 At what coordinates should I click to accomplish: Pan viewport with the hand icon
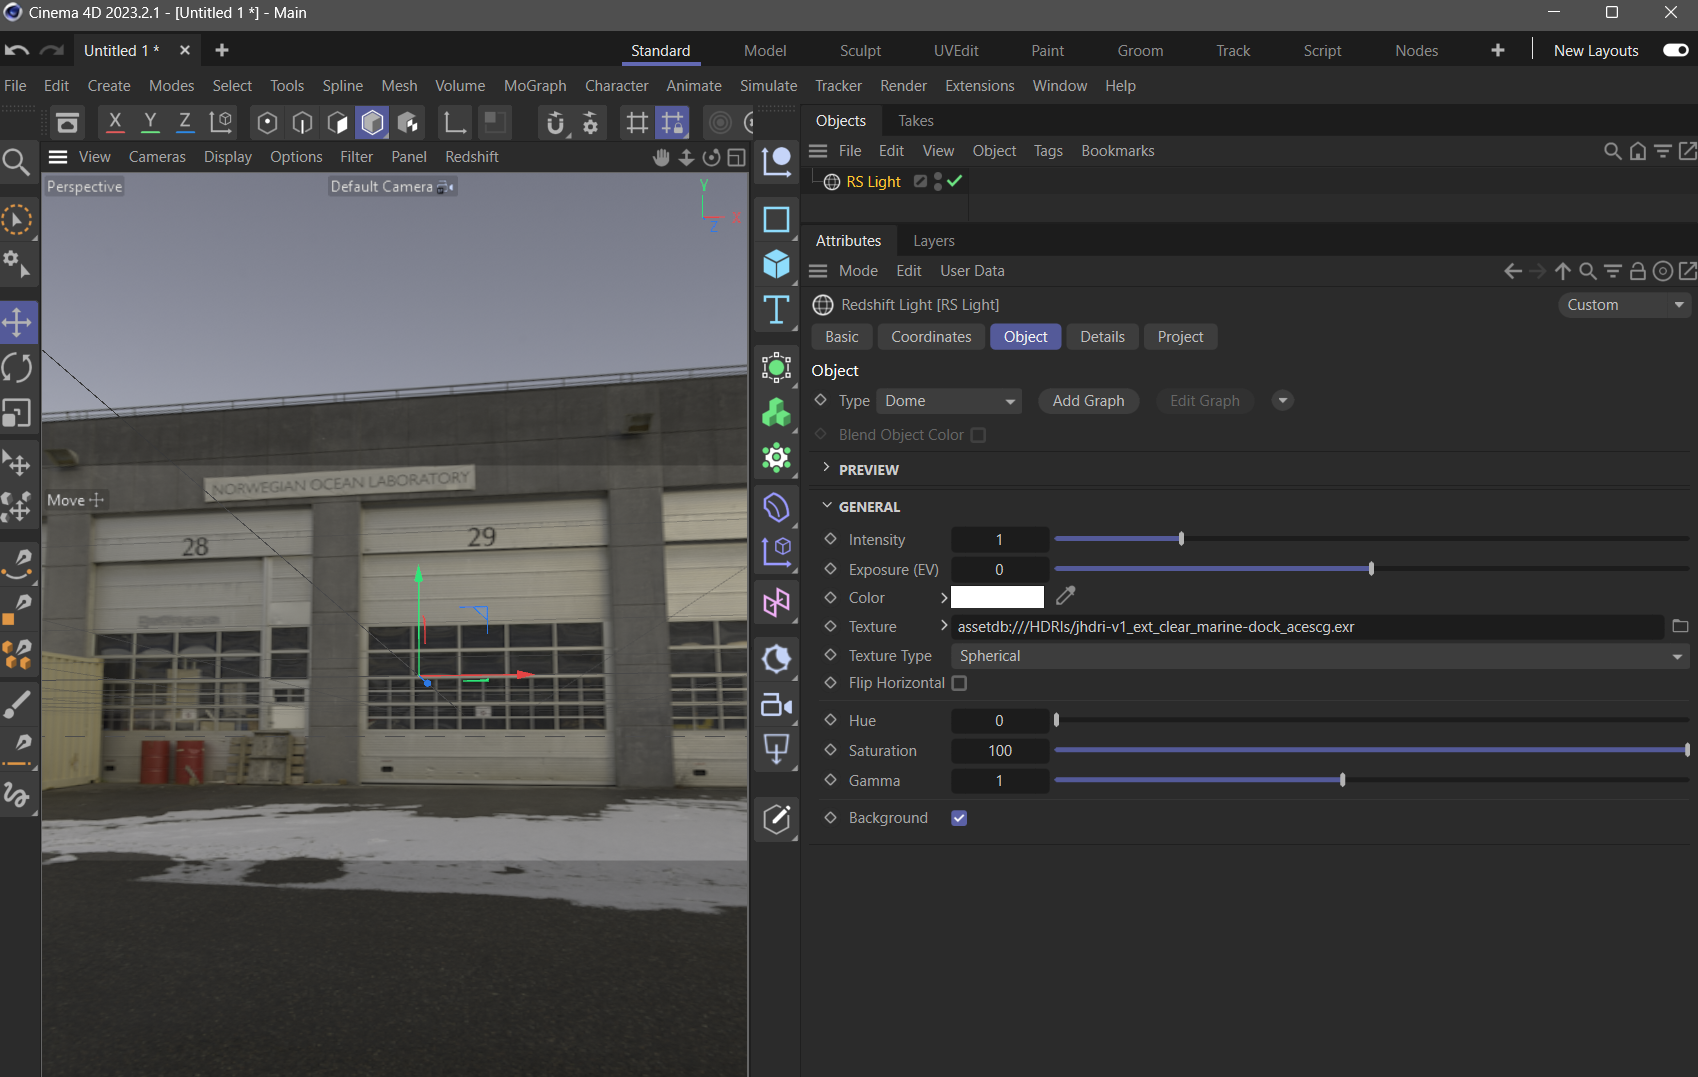pyautogui.click(x=661, y=157)
